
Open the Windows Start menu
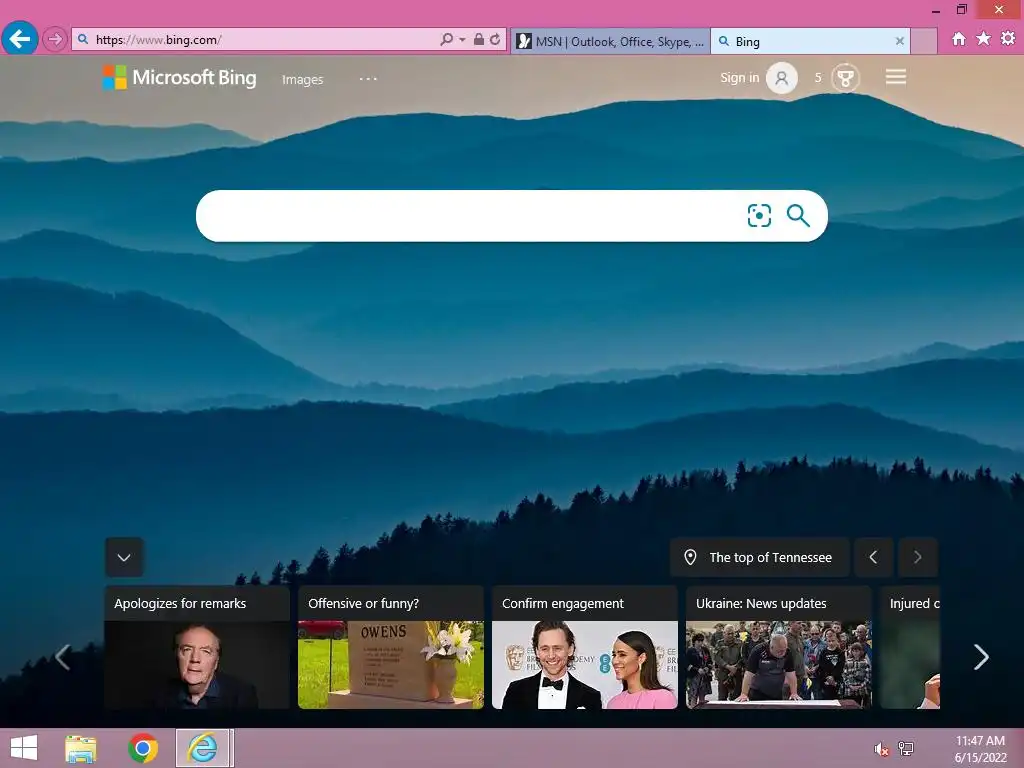point(24,748)
